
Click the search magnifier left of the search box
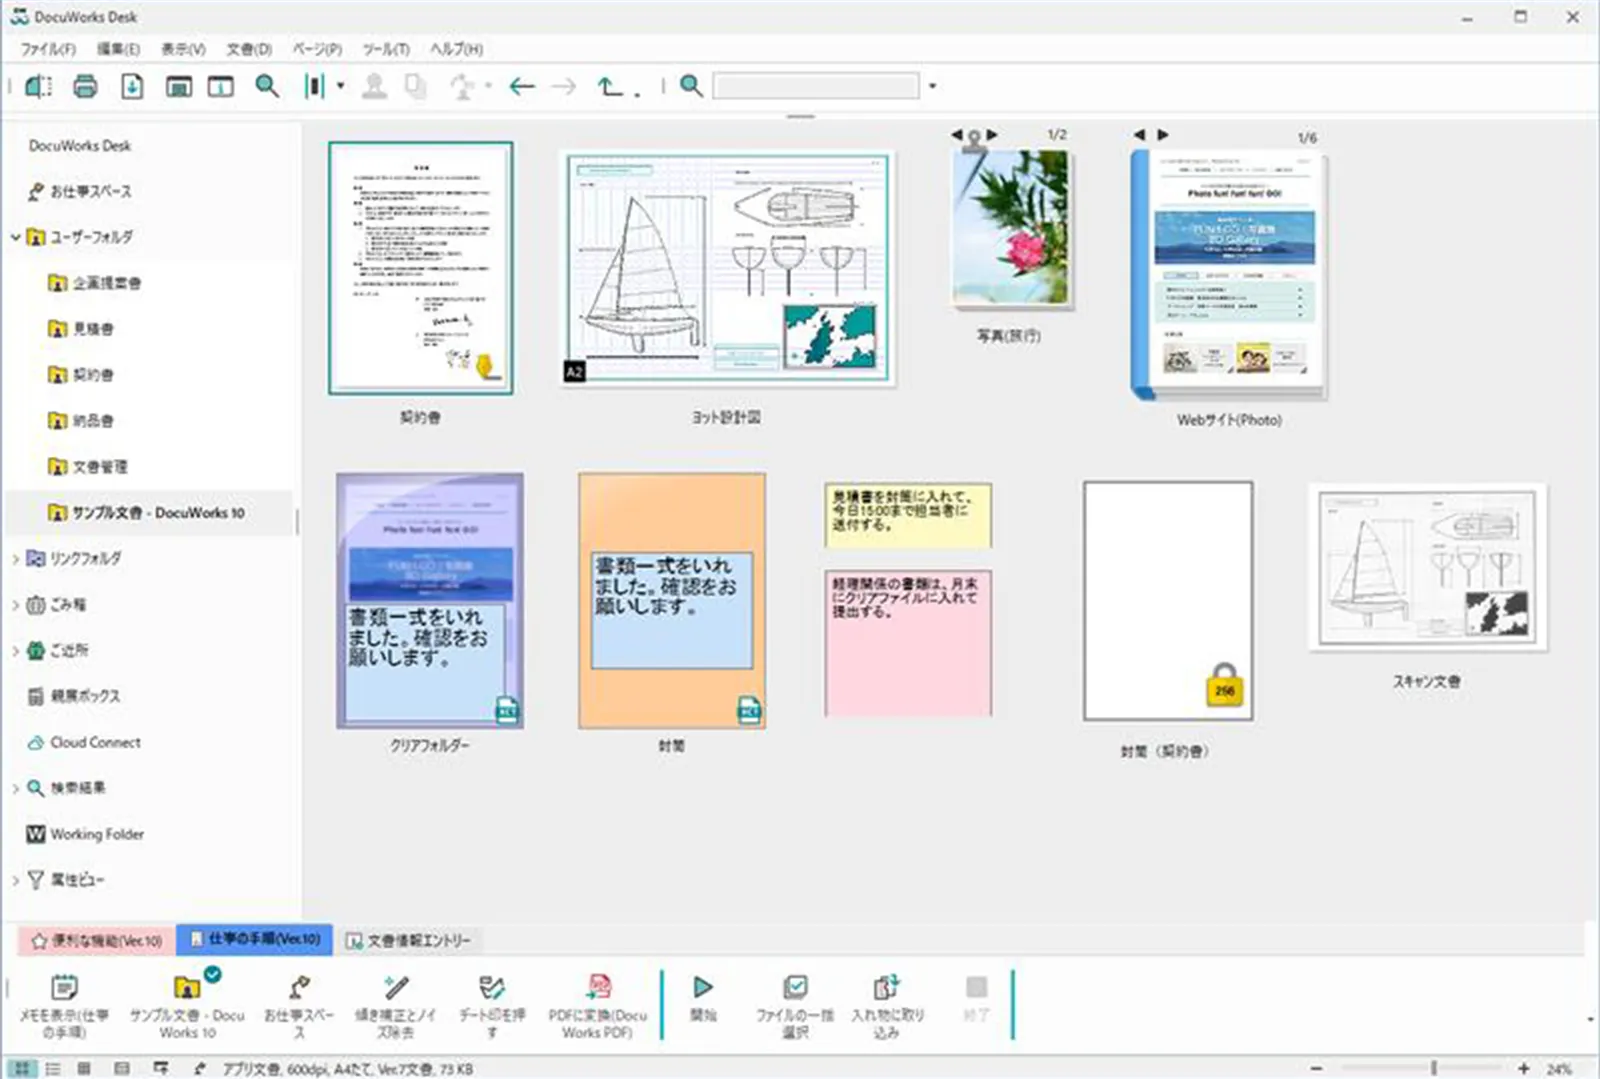click(x=691, y=86)
